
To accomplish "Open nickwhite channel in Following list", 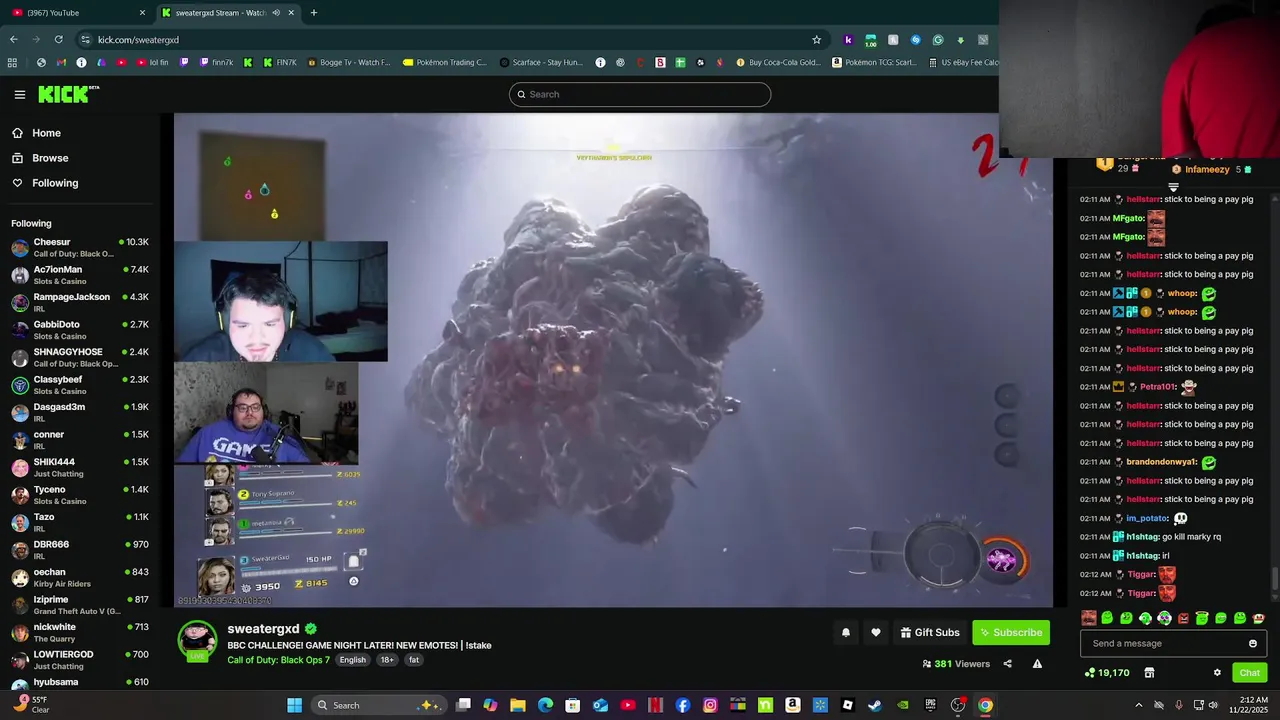I will [80, 632].
